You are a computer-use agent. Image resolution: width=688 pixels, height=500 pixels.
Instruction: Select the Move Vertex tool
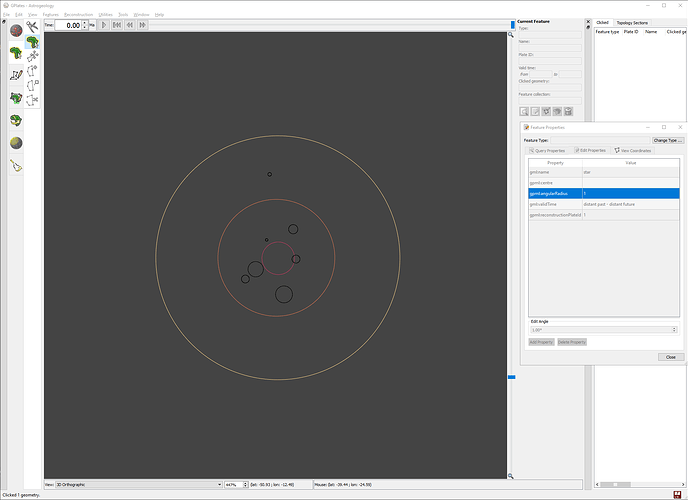[x=32, y=56]
